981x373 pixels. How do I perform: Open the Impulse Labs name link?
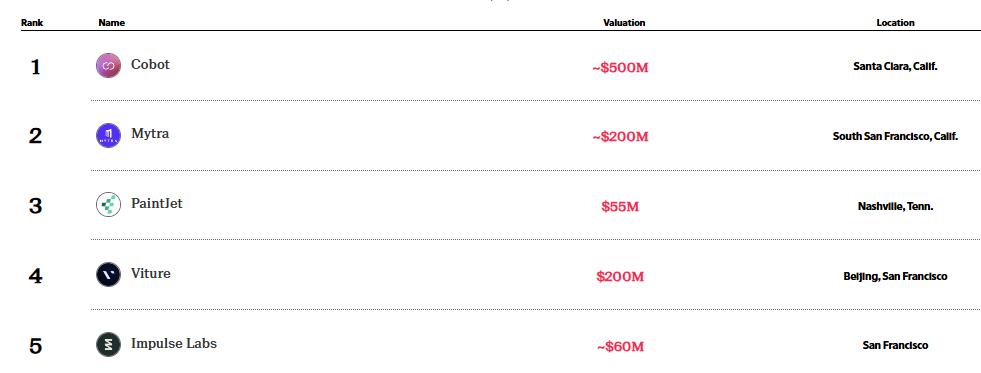point(174,344)
